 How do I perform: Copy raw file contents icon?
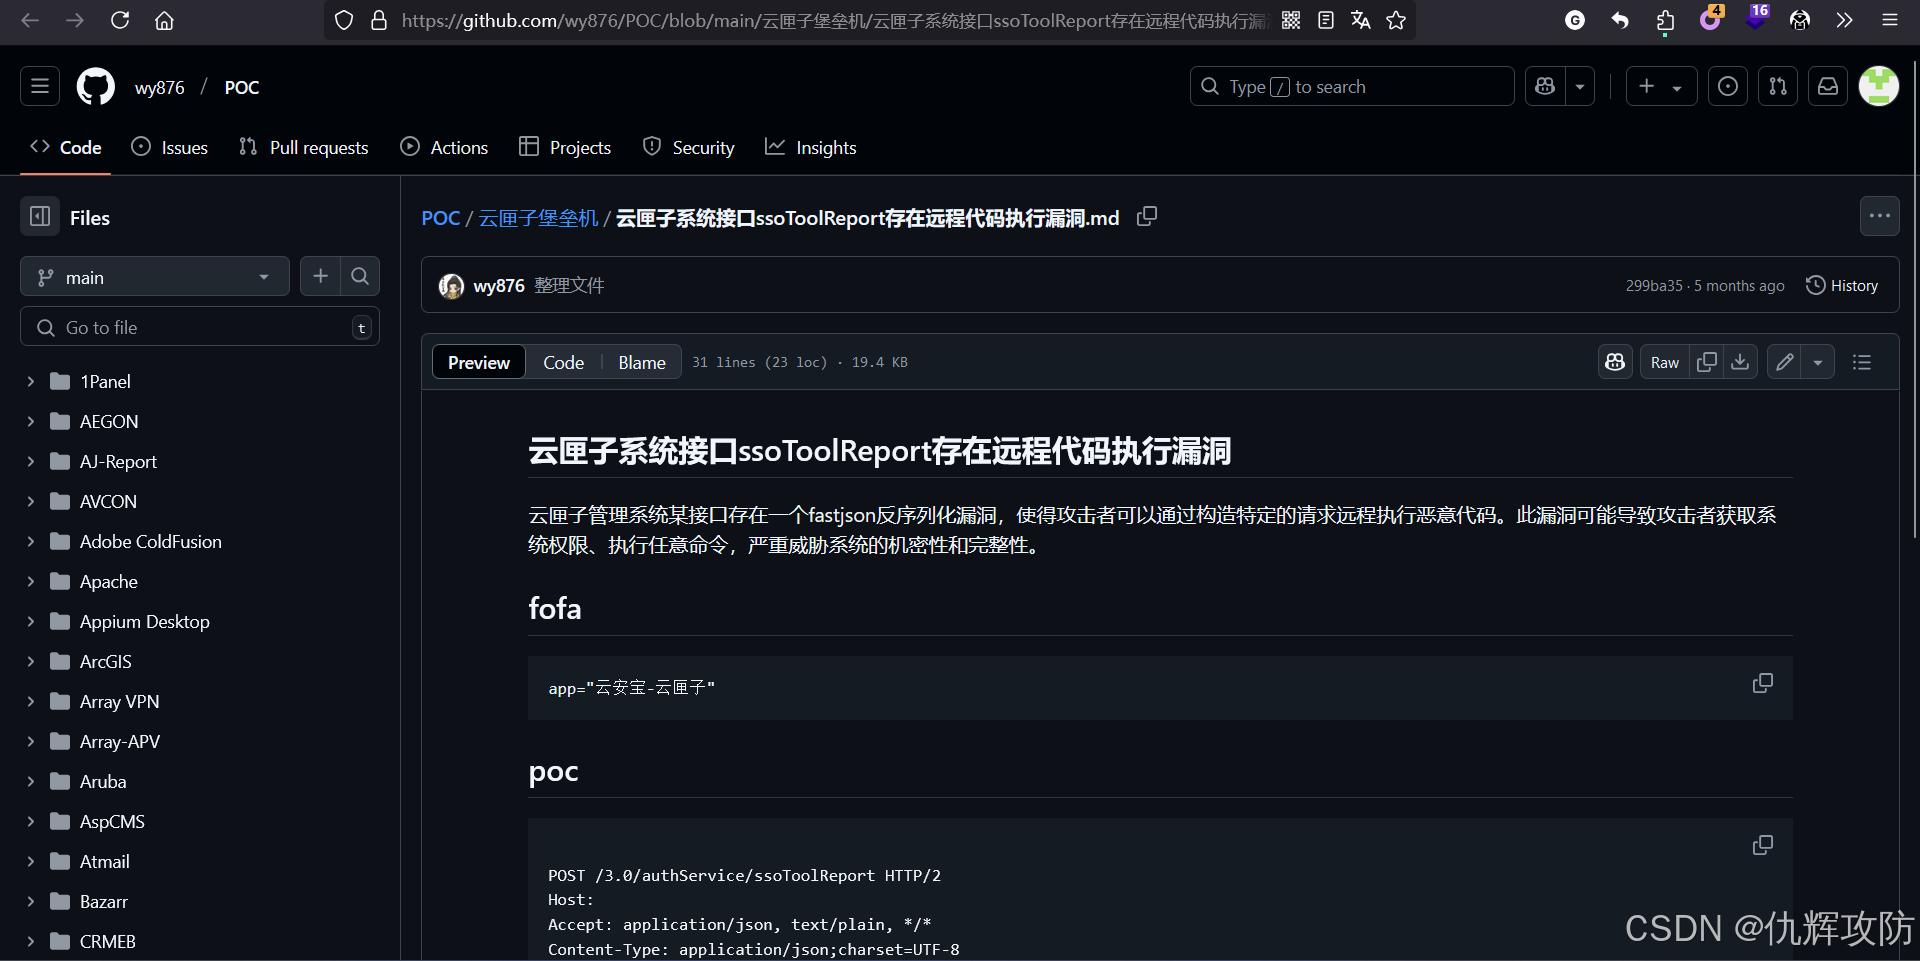[x=1707, y=362]
